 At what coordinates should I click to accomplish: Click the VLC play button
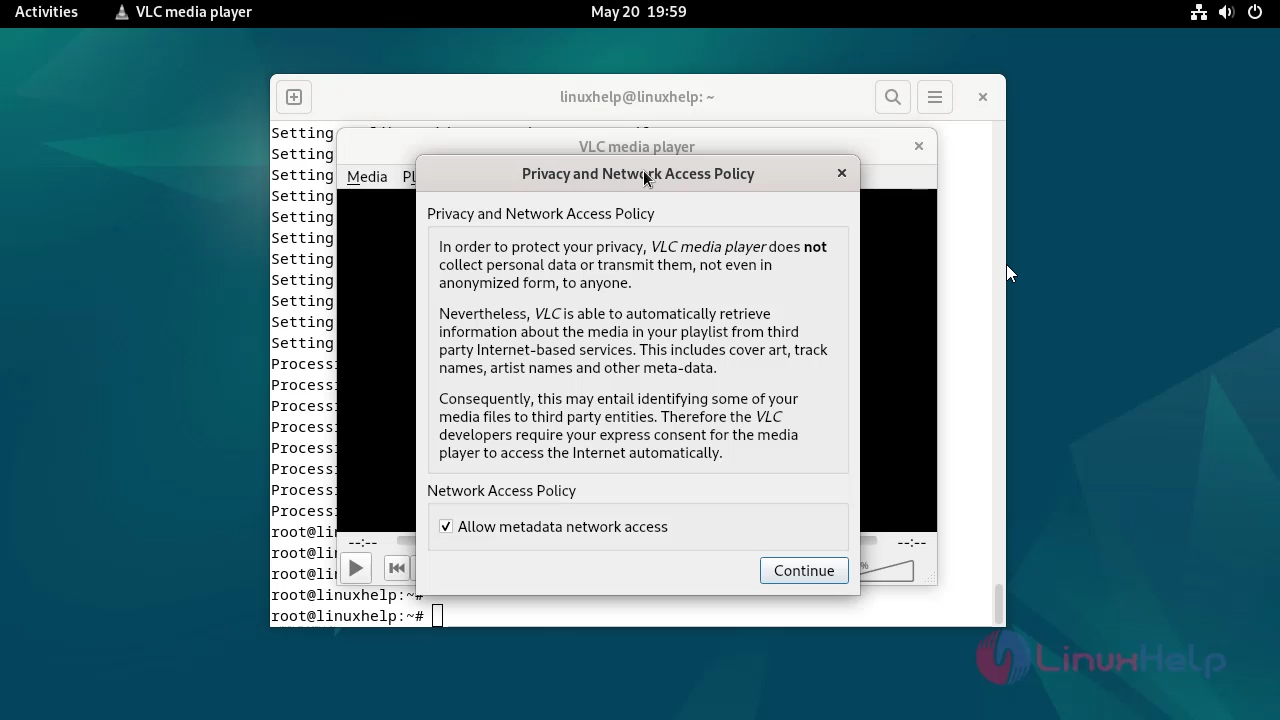(356, 568)
